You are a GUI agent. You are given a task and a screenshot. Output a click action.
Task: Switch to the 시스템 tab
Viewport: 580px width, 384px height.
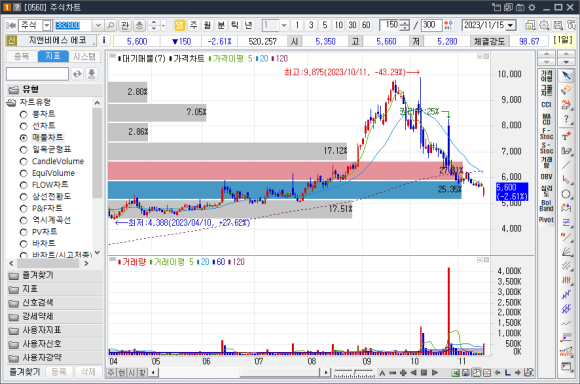pyautogui.click(x=84, y=56)
